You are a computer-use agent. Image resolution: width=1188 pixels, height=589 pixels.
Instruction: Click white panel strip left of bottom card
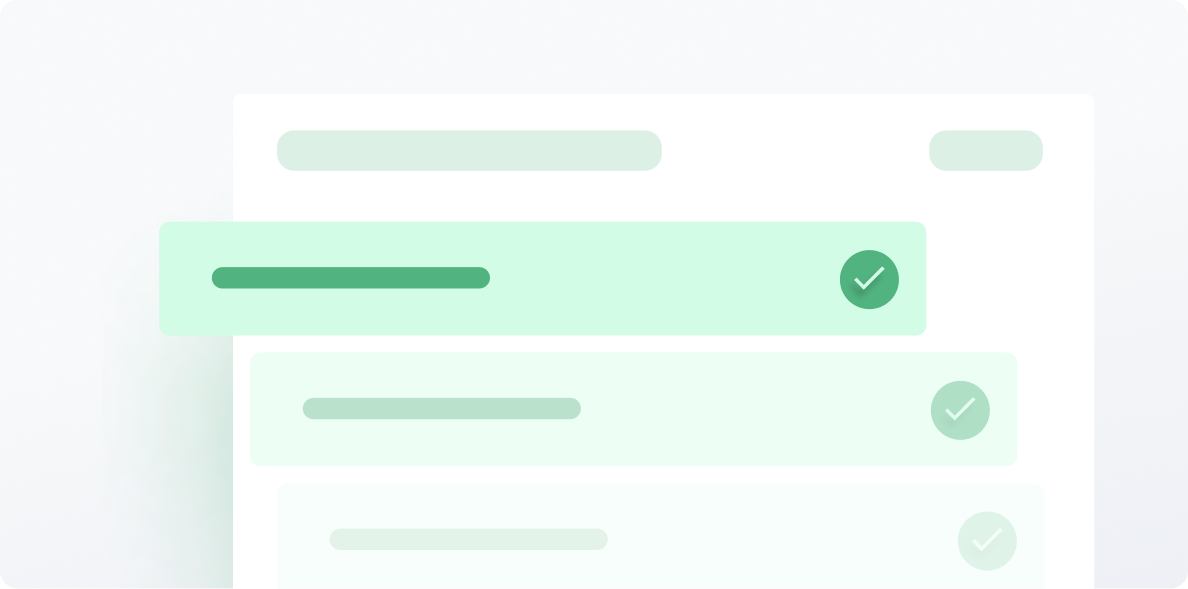(255, 535)
